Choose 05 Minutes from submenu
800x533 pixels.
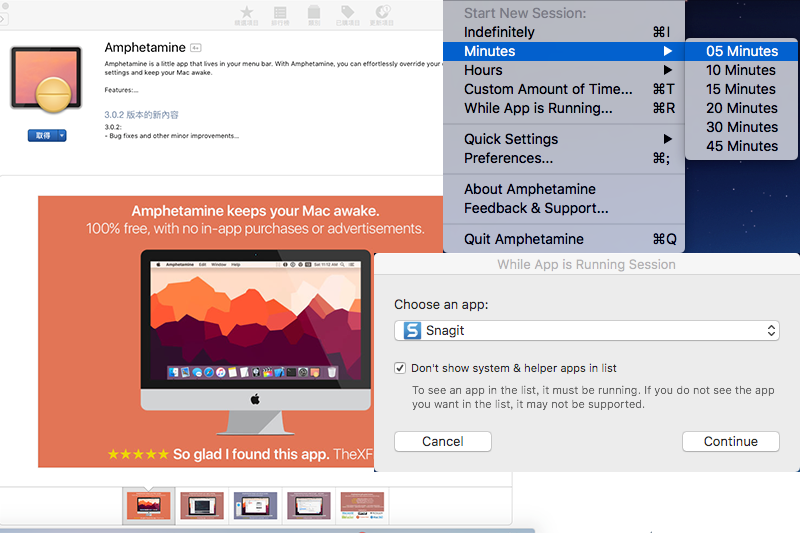point(741,51)
